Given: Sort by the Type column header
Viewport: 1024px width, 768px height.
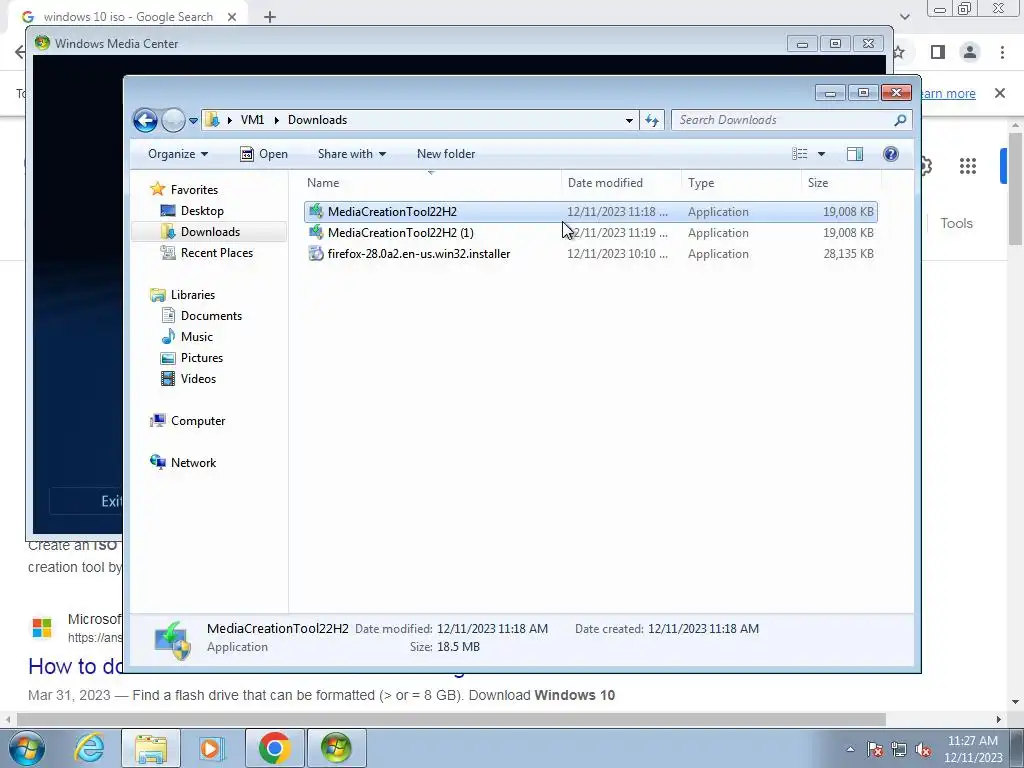Looking at the screenshot, I should (x=741, y=183).
